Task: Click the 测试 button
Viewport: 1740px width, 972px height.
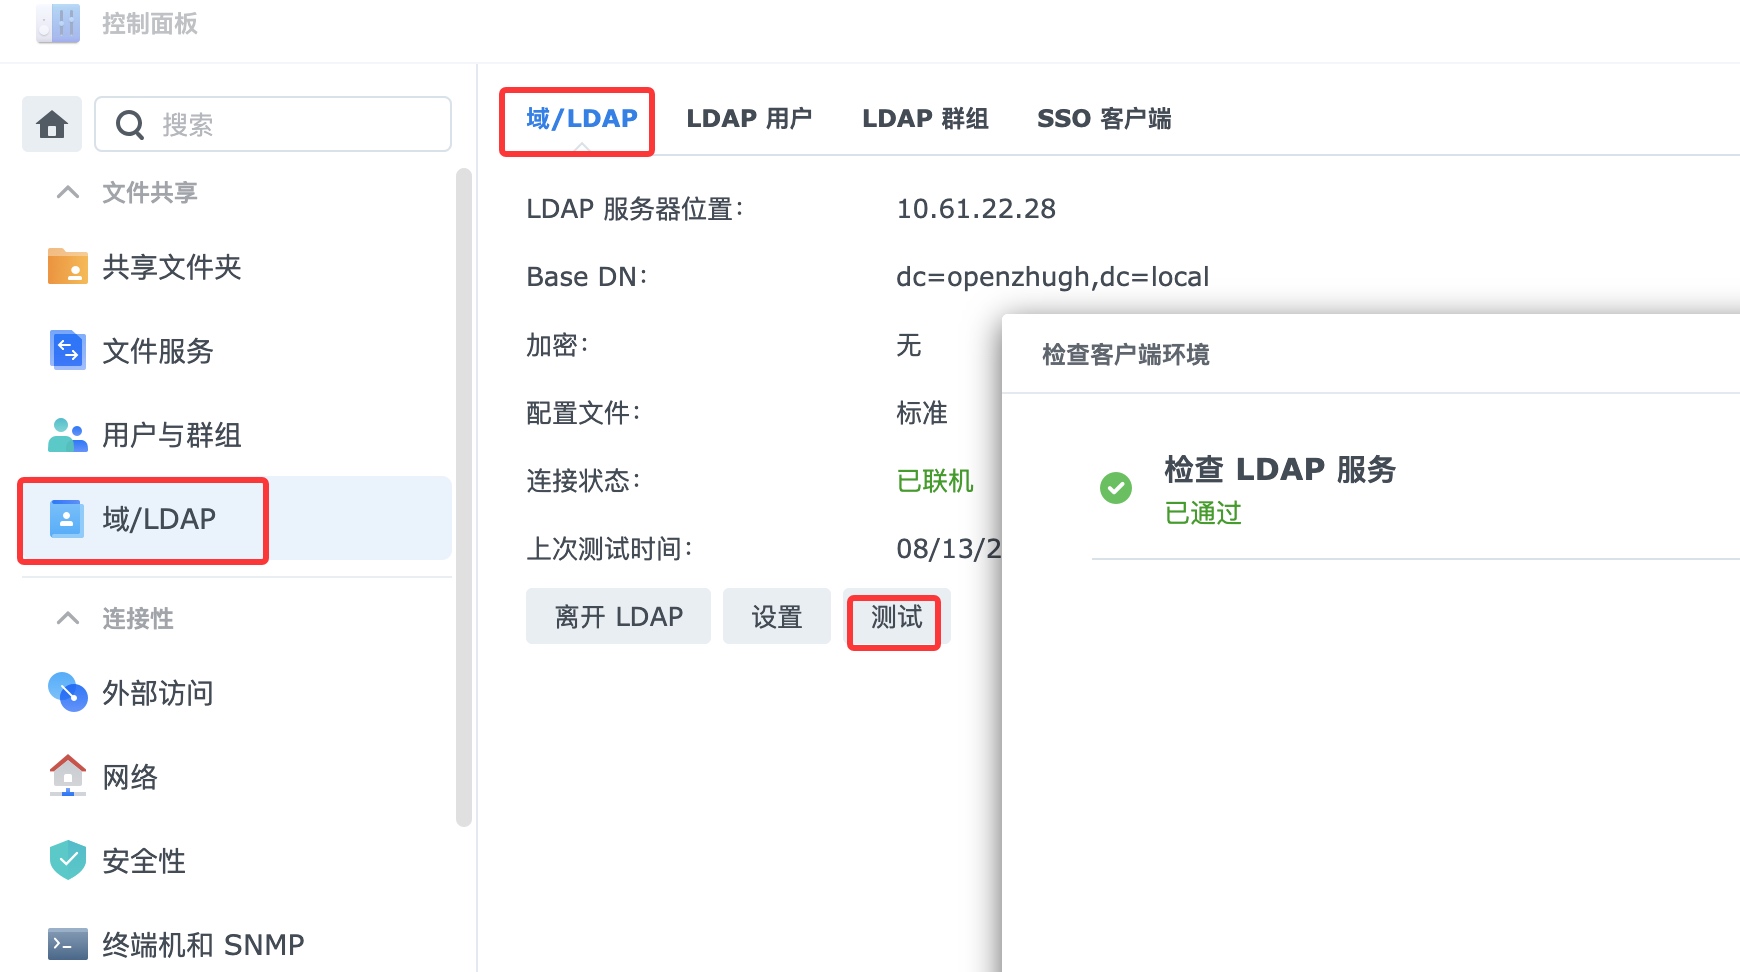Action: pos(896,617)
